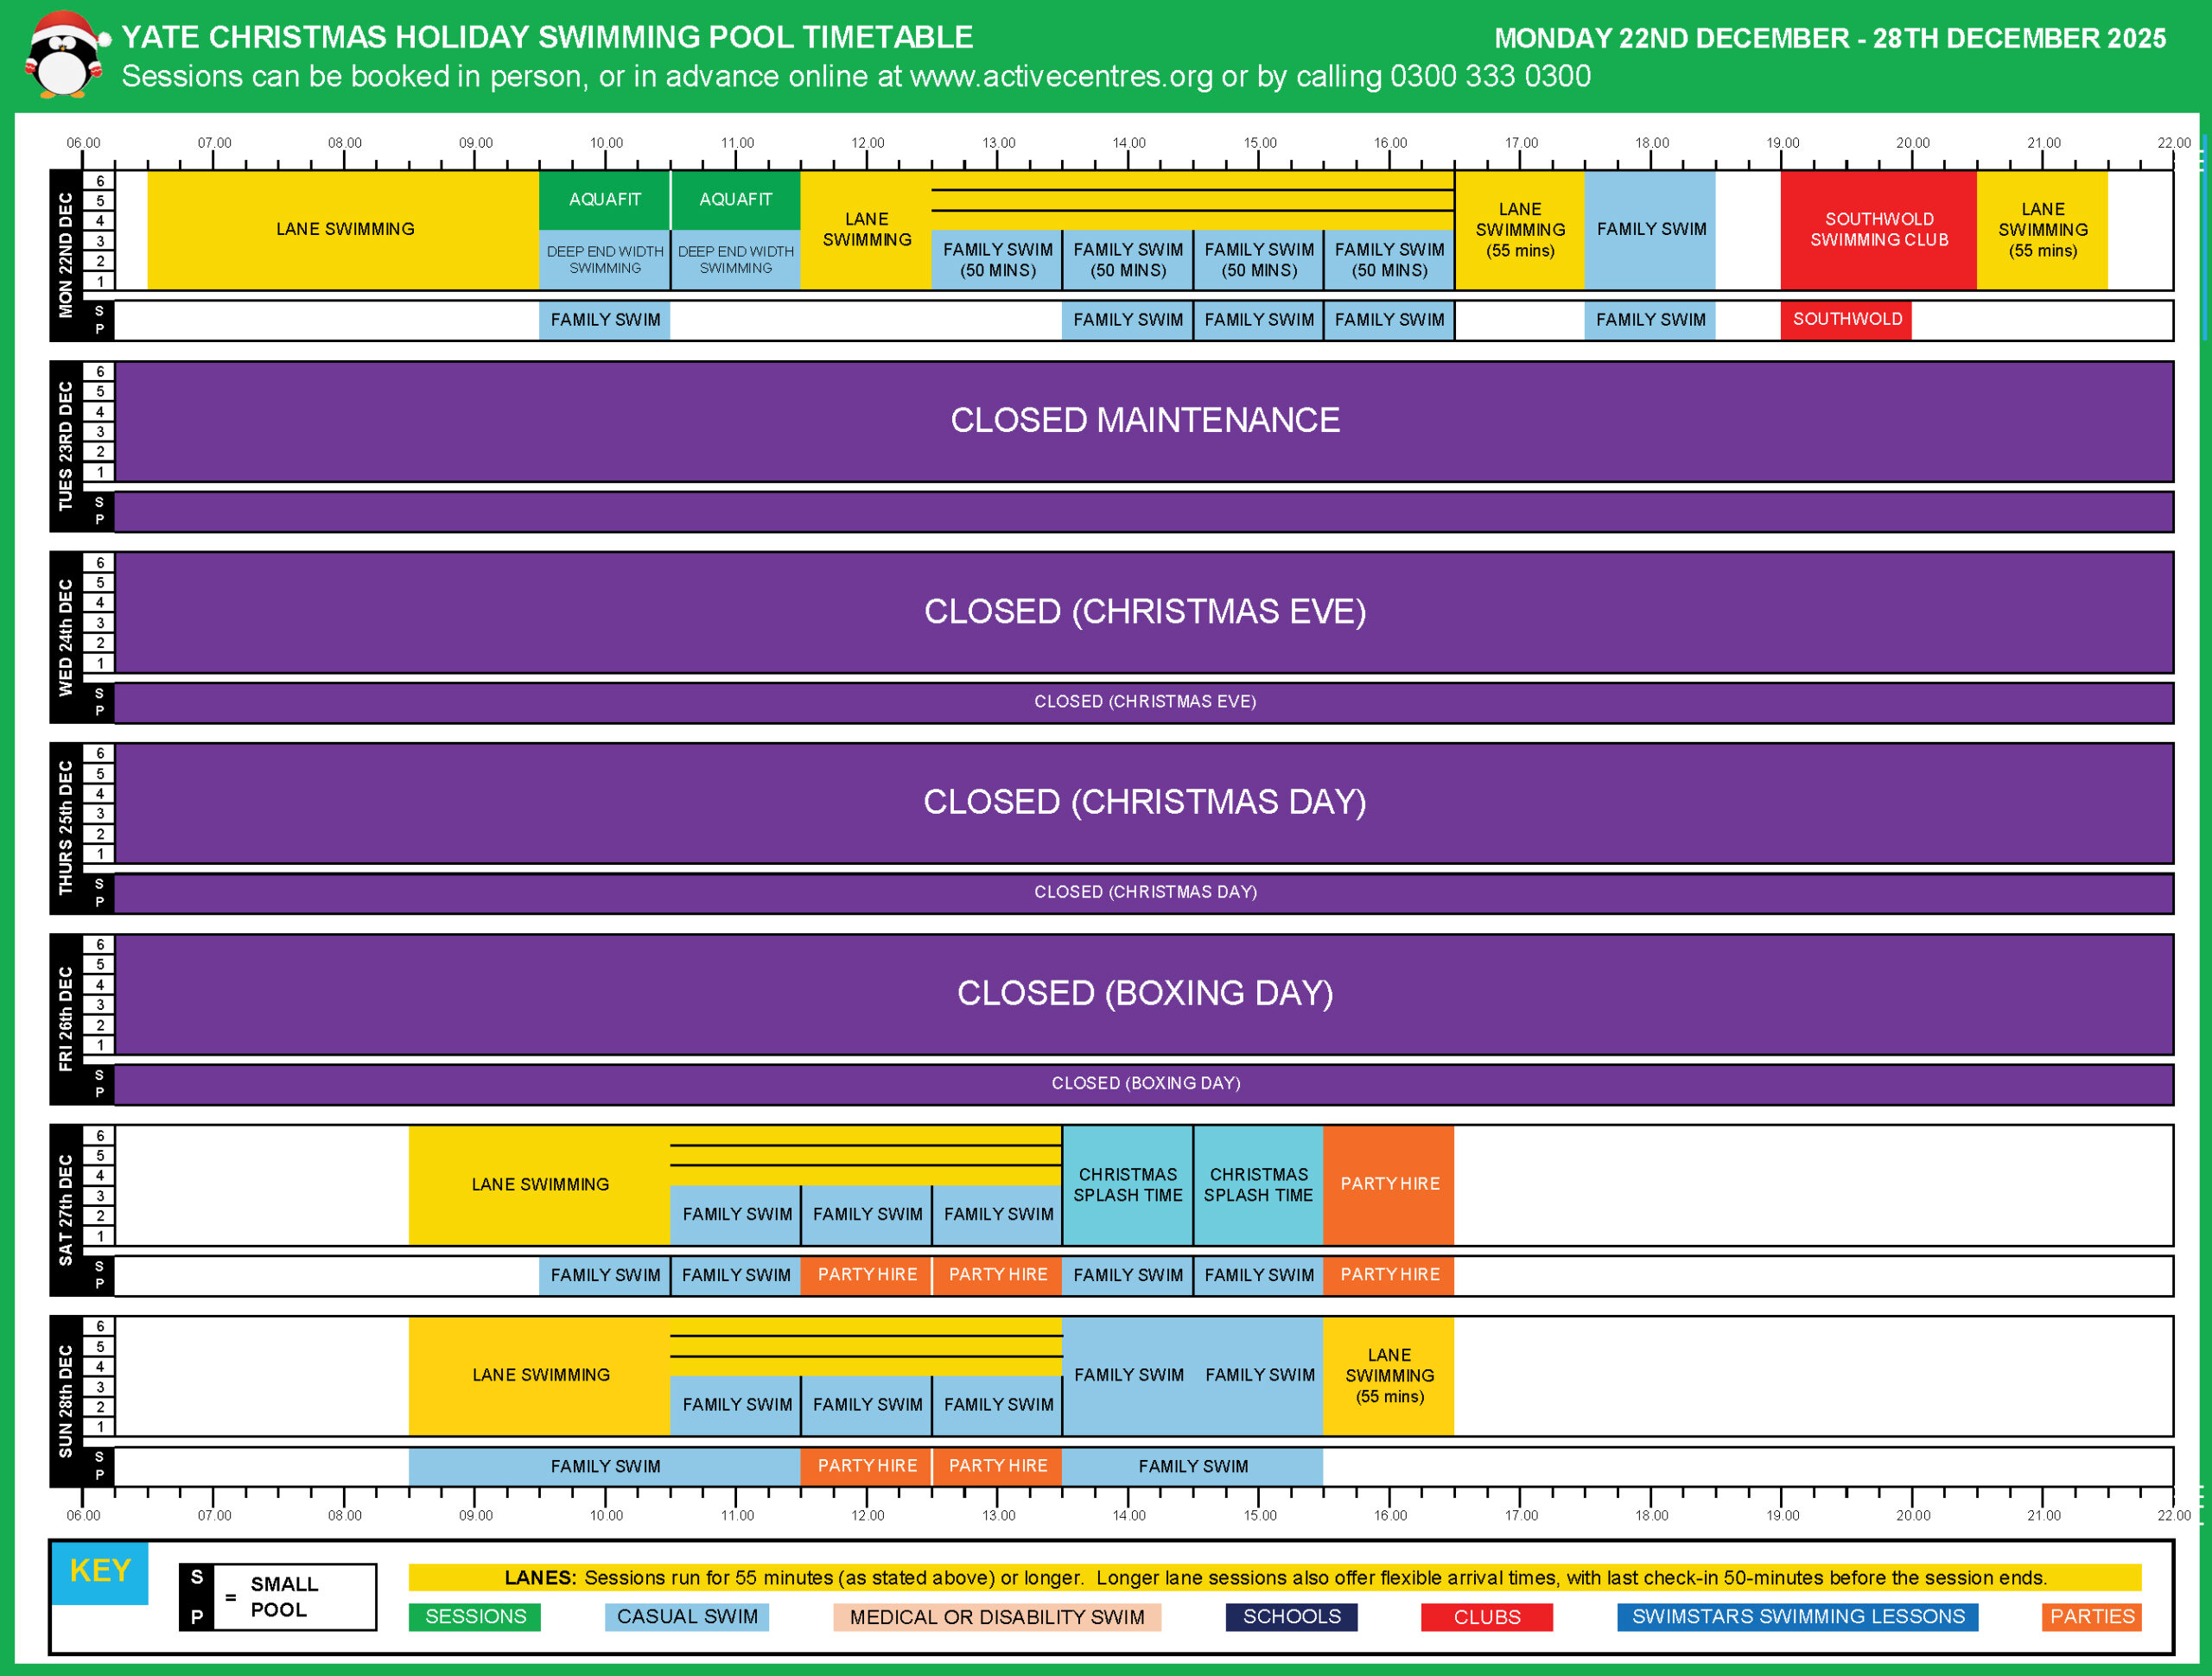Click the penguin Santa logo icon

click(x=65, y=56)
